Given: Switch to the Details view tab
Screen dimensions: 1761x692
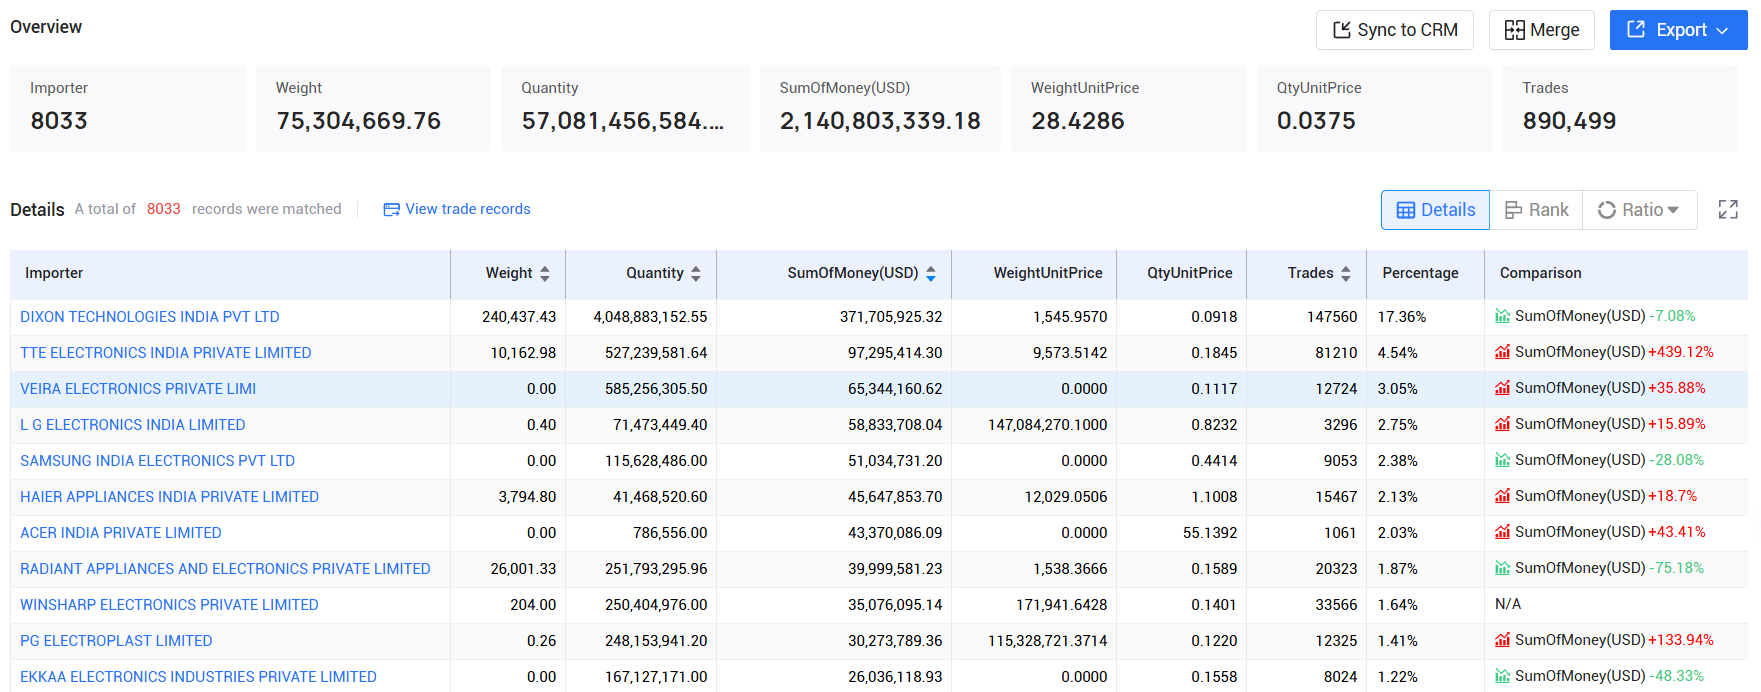Looking at the screenshot, I should pyautogui.click(x=1435, y=210).
